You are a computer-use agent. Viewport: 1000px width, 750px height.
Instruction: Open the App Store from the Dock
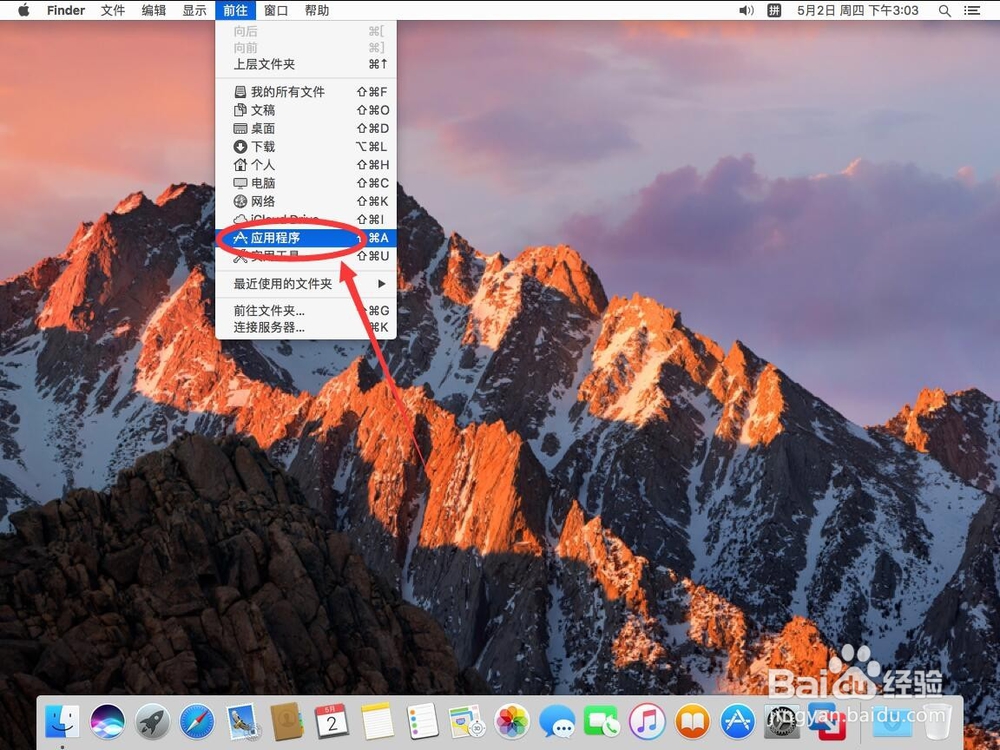click(x=737, y=720)
